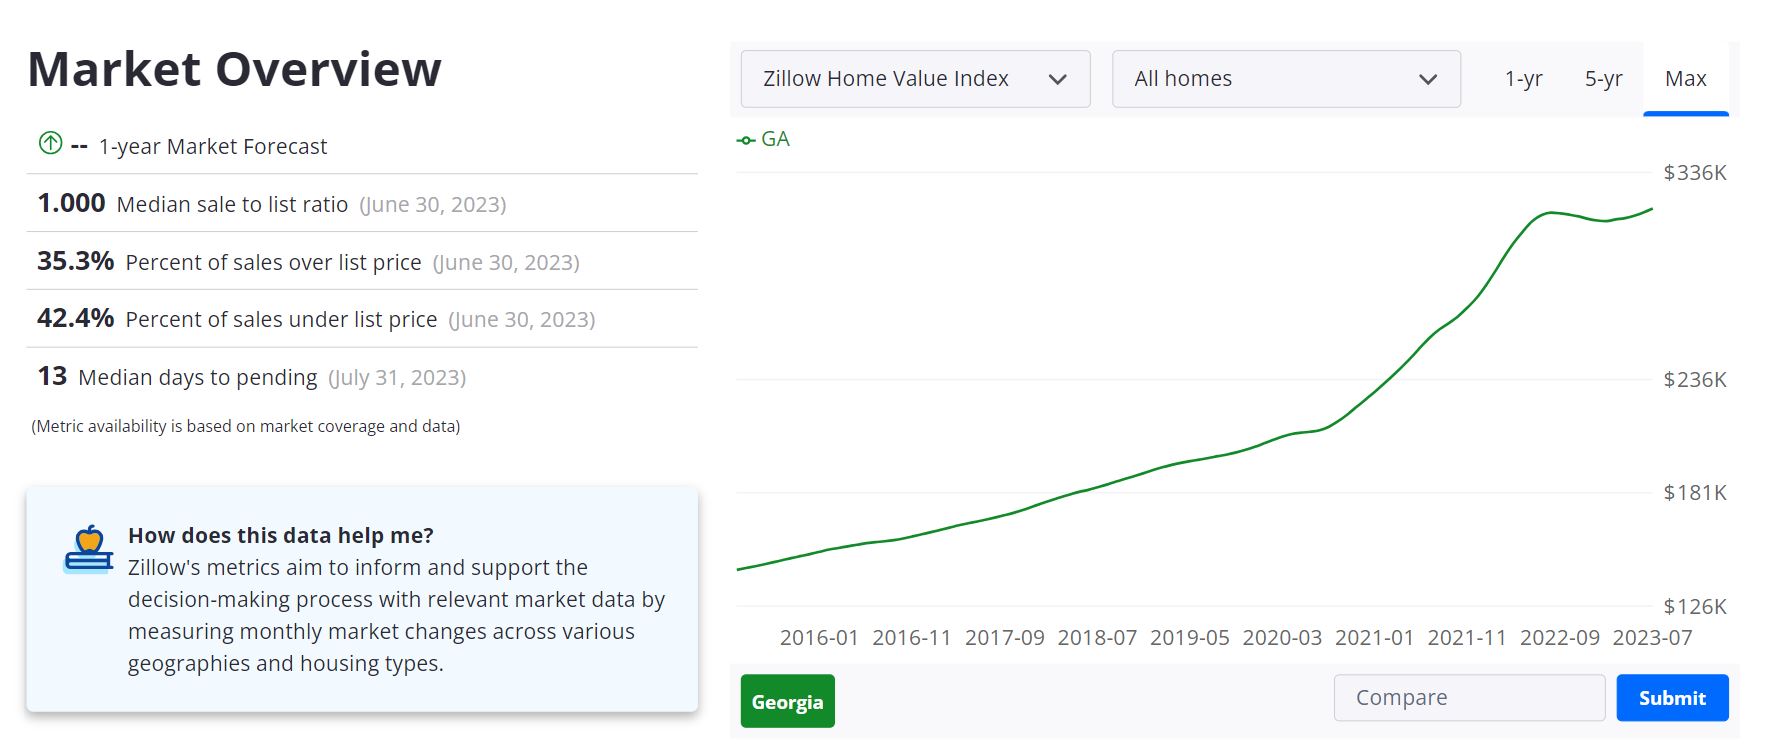Expand the All homes dropdown
Viewport: 1767px width, 754px height.
click(1285, 78)
